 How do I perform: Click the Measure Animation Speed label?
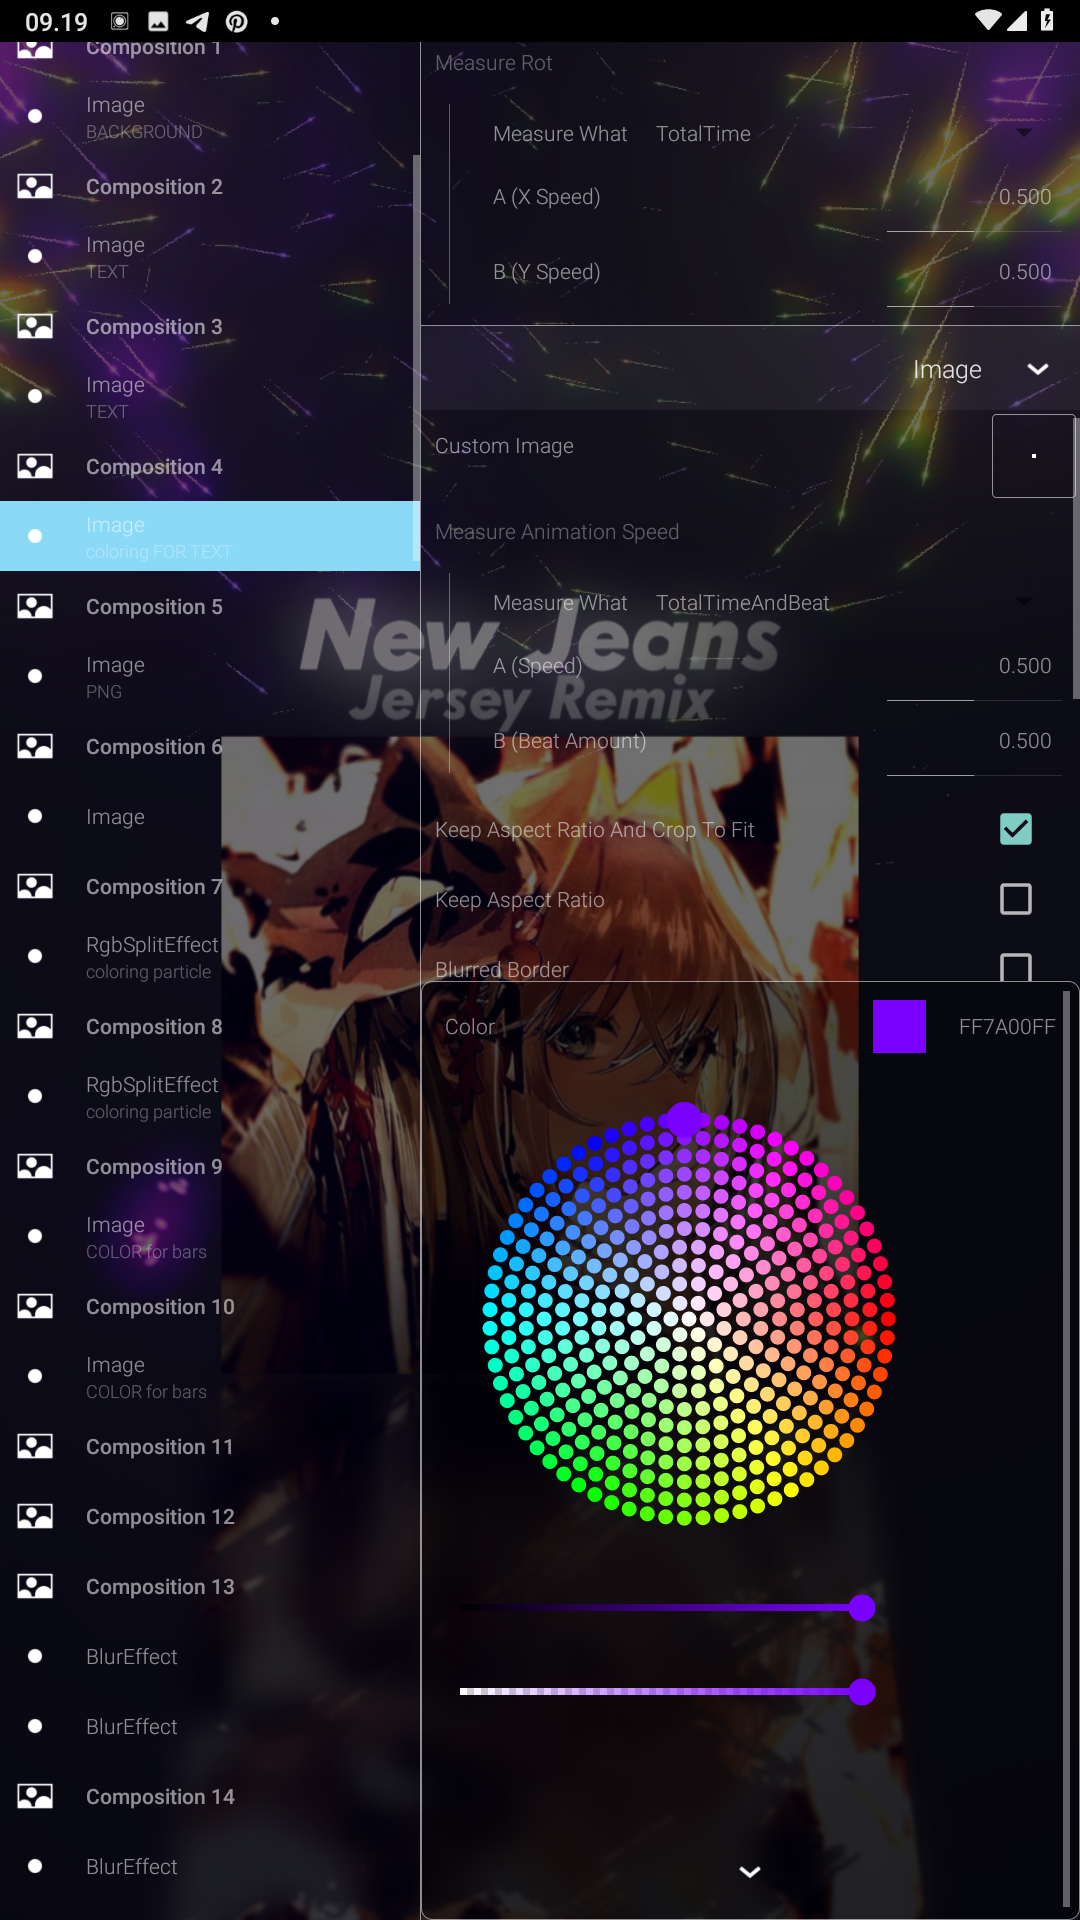click(557, 532)
